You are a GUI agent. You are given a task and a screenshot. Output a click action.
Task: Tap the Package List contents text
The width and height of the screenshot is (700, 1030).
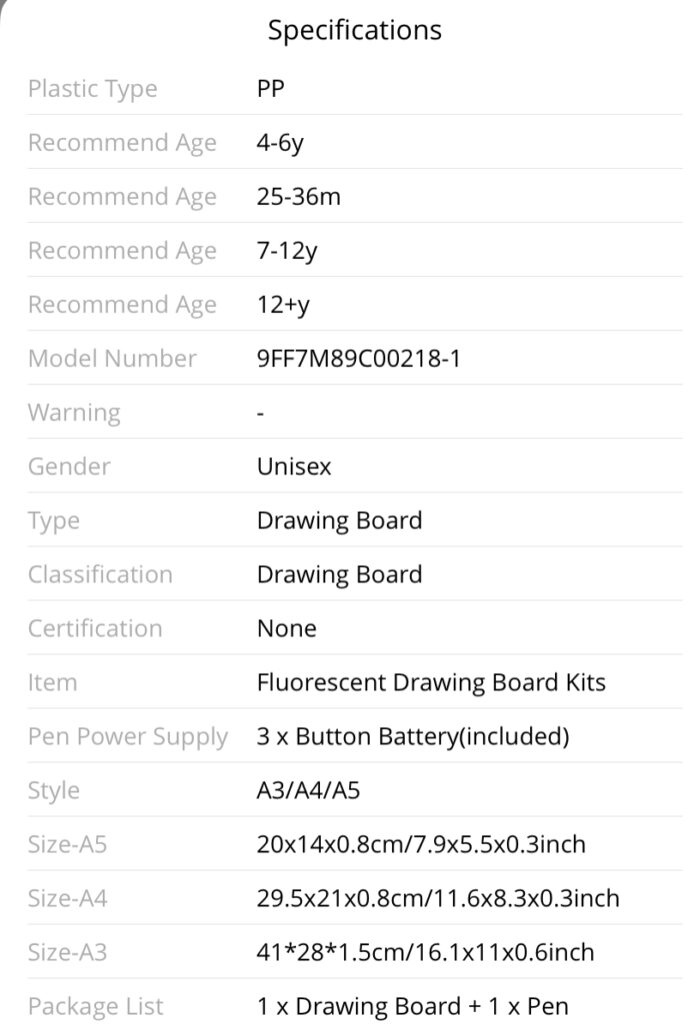point(412,1006)
